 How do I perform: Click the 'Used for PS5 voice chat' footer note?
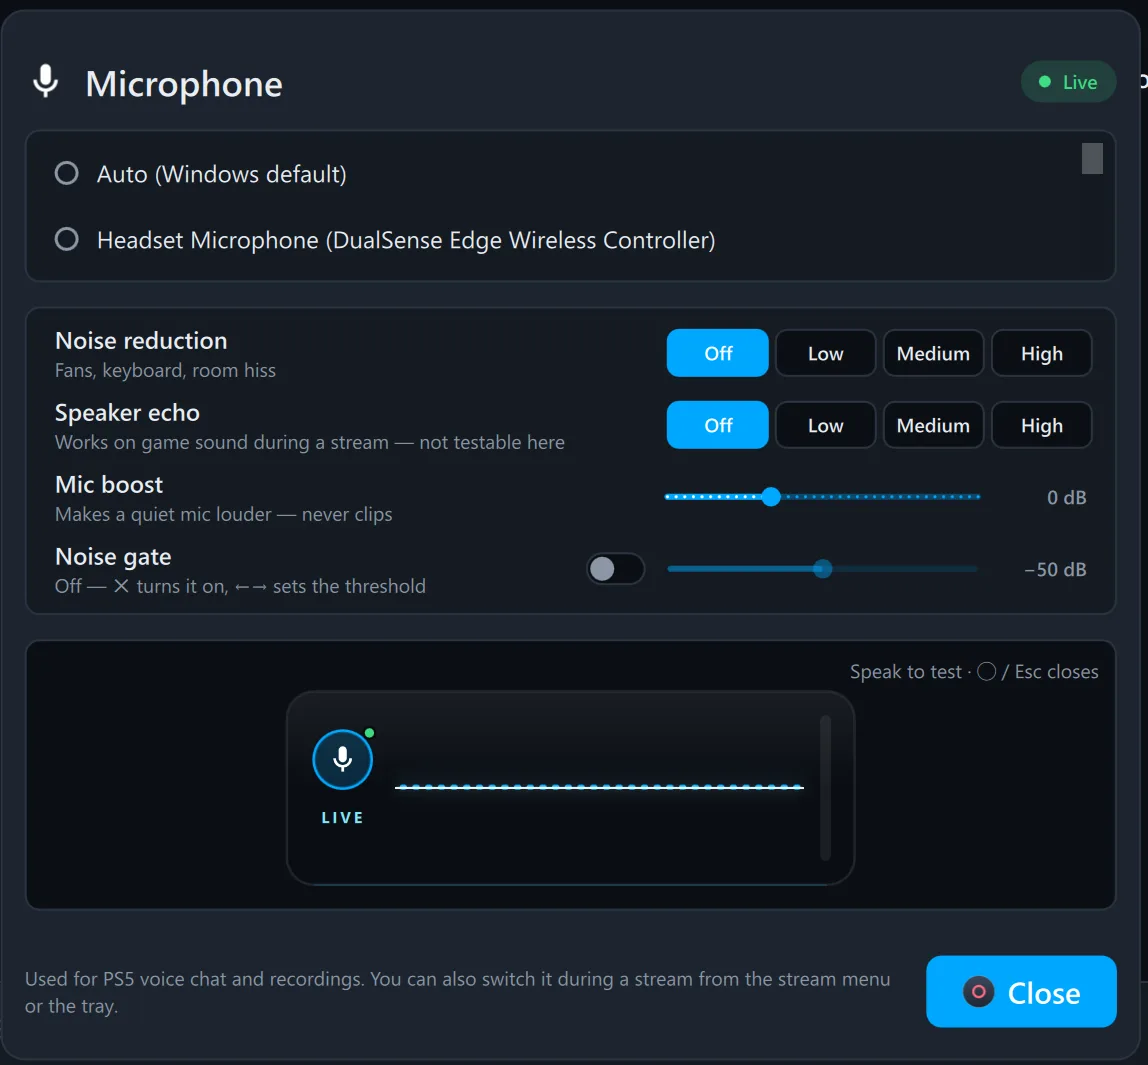click(x=458, y=993)
